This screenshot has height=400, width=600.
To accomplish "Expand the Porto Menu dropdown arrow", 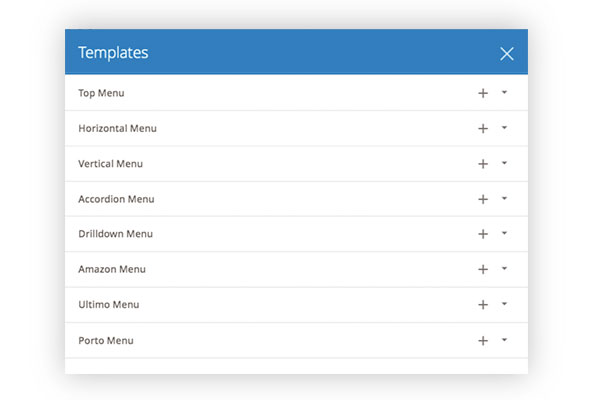I will tap(505, 340).
